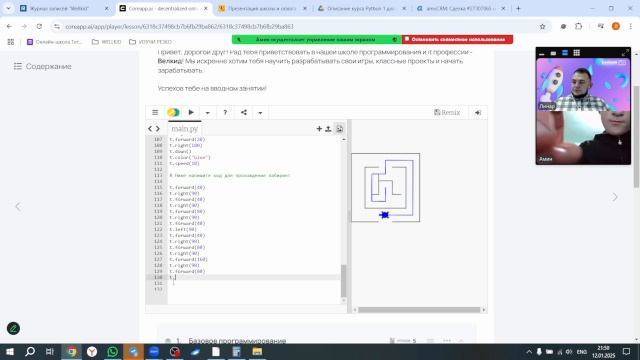Image resolution: width=640 pixels, height=360 pixels.
Task: Select Амин's video thumbnail
Action: tap(583, 138)
